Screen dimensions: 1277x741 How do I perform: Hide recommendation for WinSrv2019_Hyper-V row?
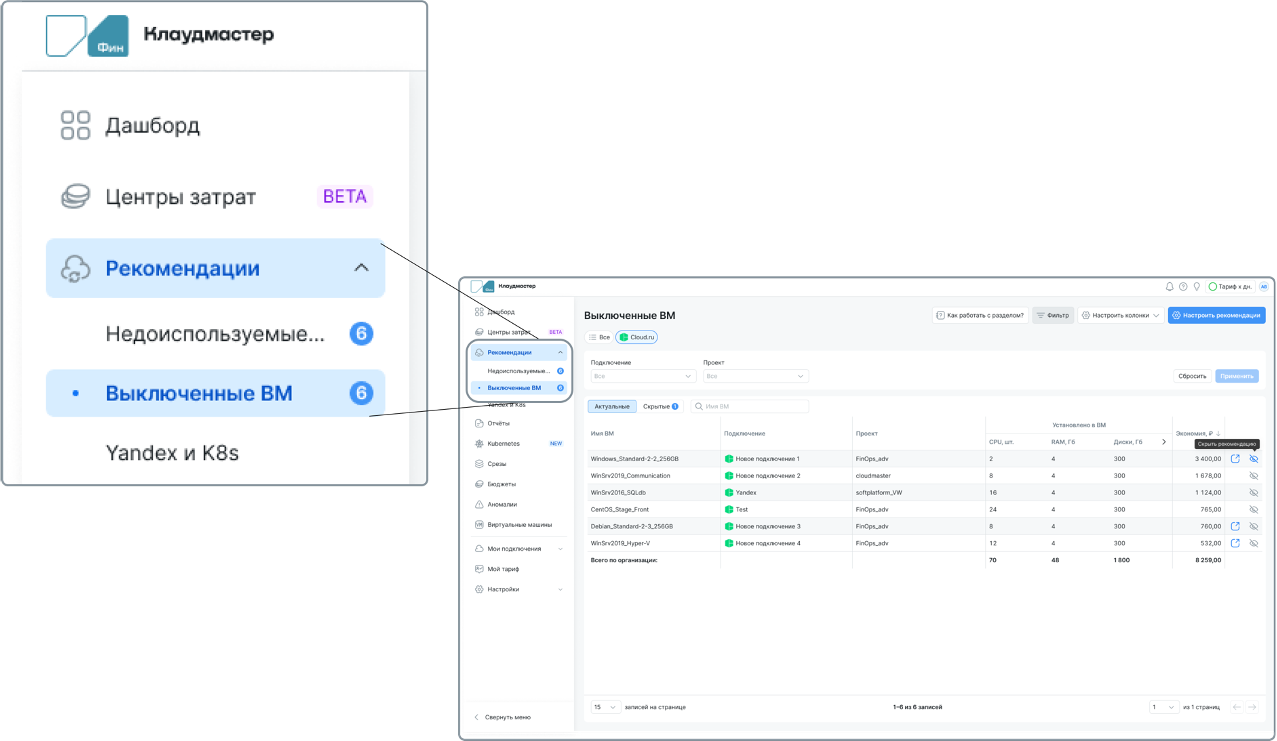pos(1254,543)
